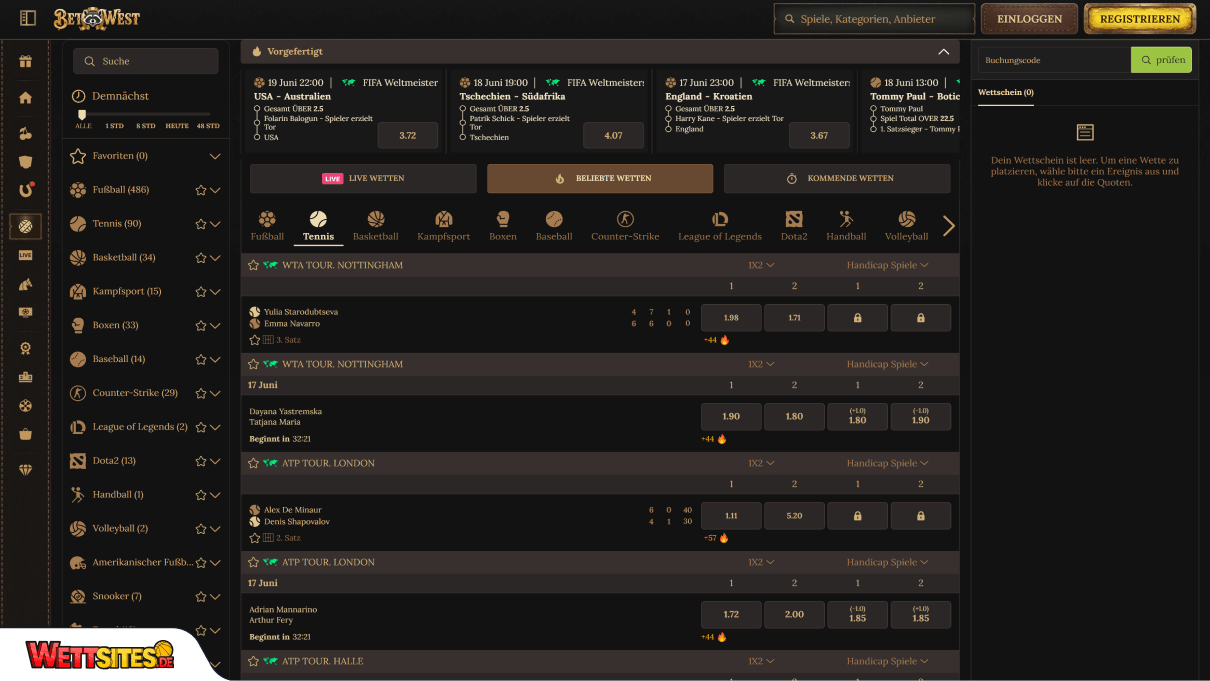Screen dimensions: 1210x681
Task: Open the shopping basket icon in sidebar
Action: click(26, 435)
